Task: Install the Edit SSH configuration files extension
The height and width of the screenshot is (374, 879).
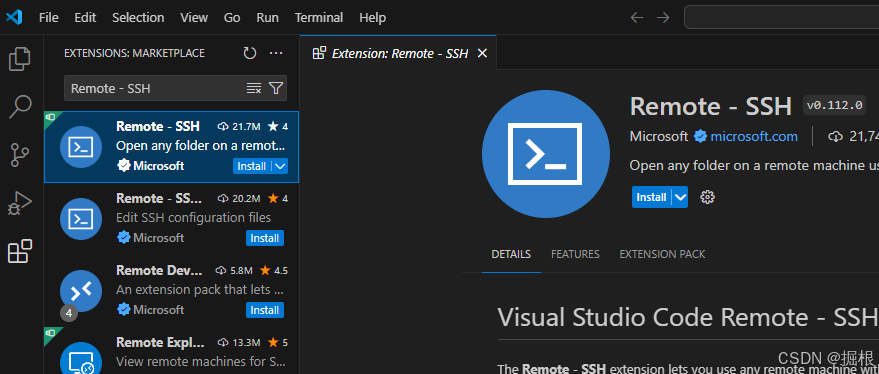Action: (265, 238)
